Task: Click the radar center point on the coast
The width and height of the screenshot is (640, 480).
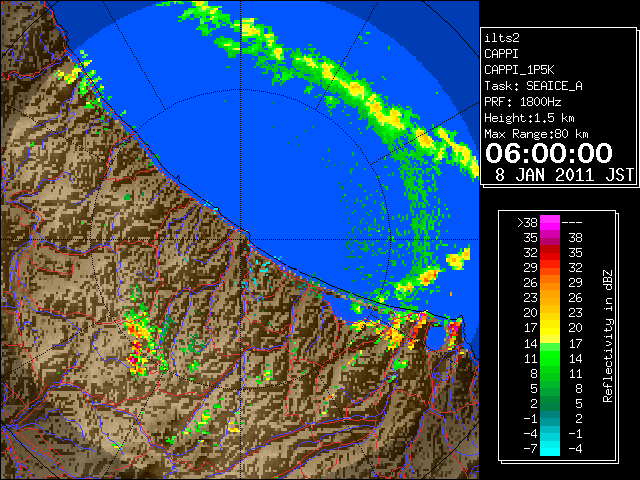Action: point(242,239)
